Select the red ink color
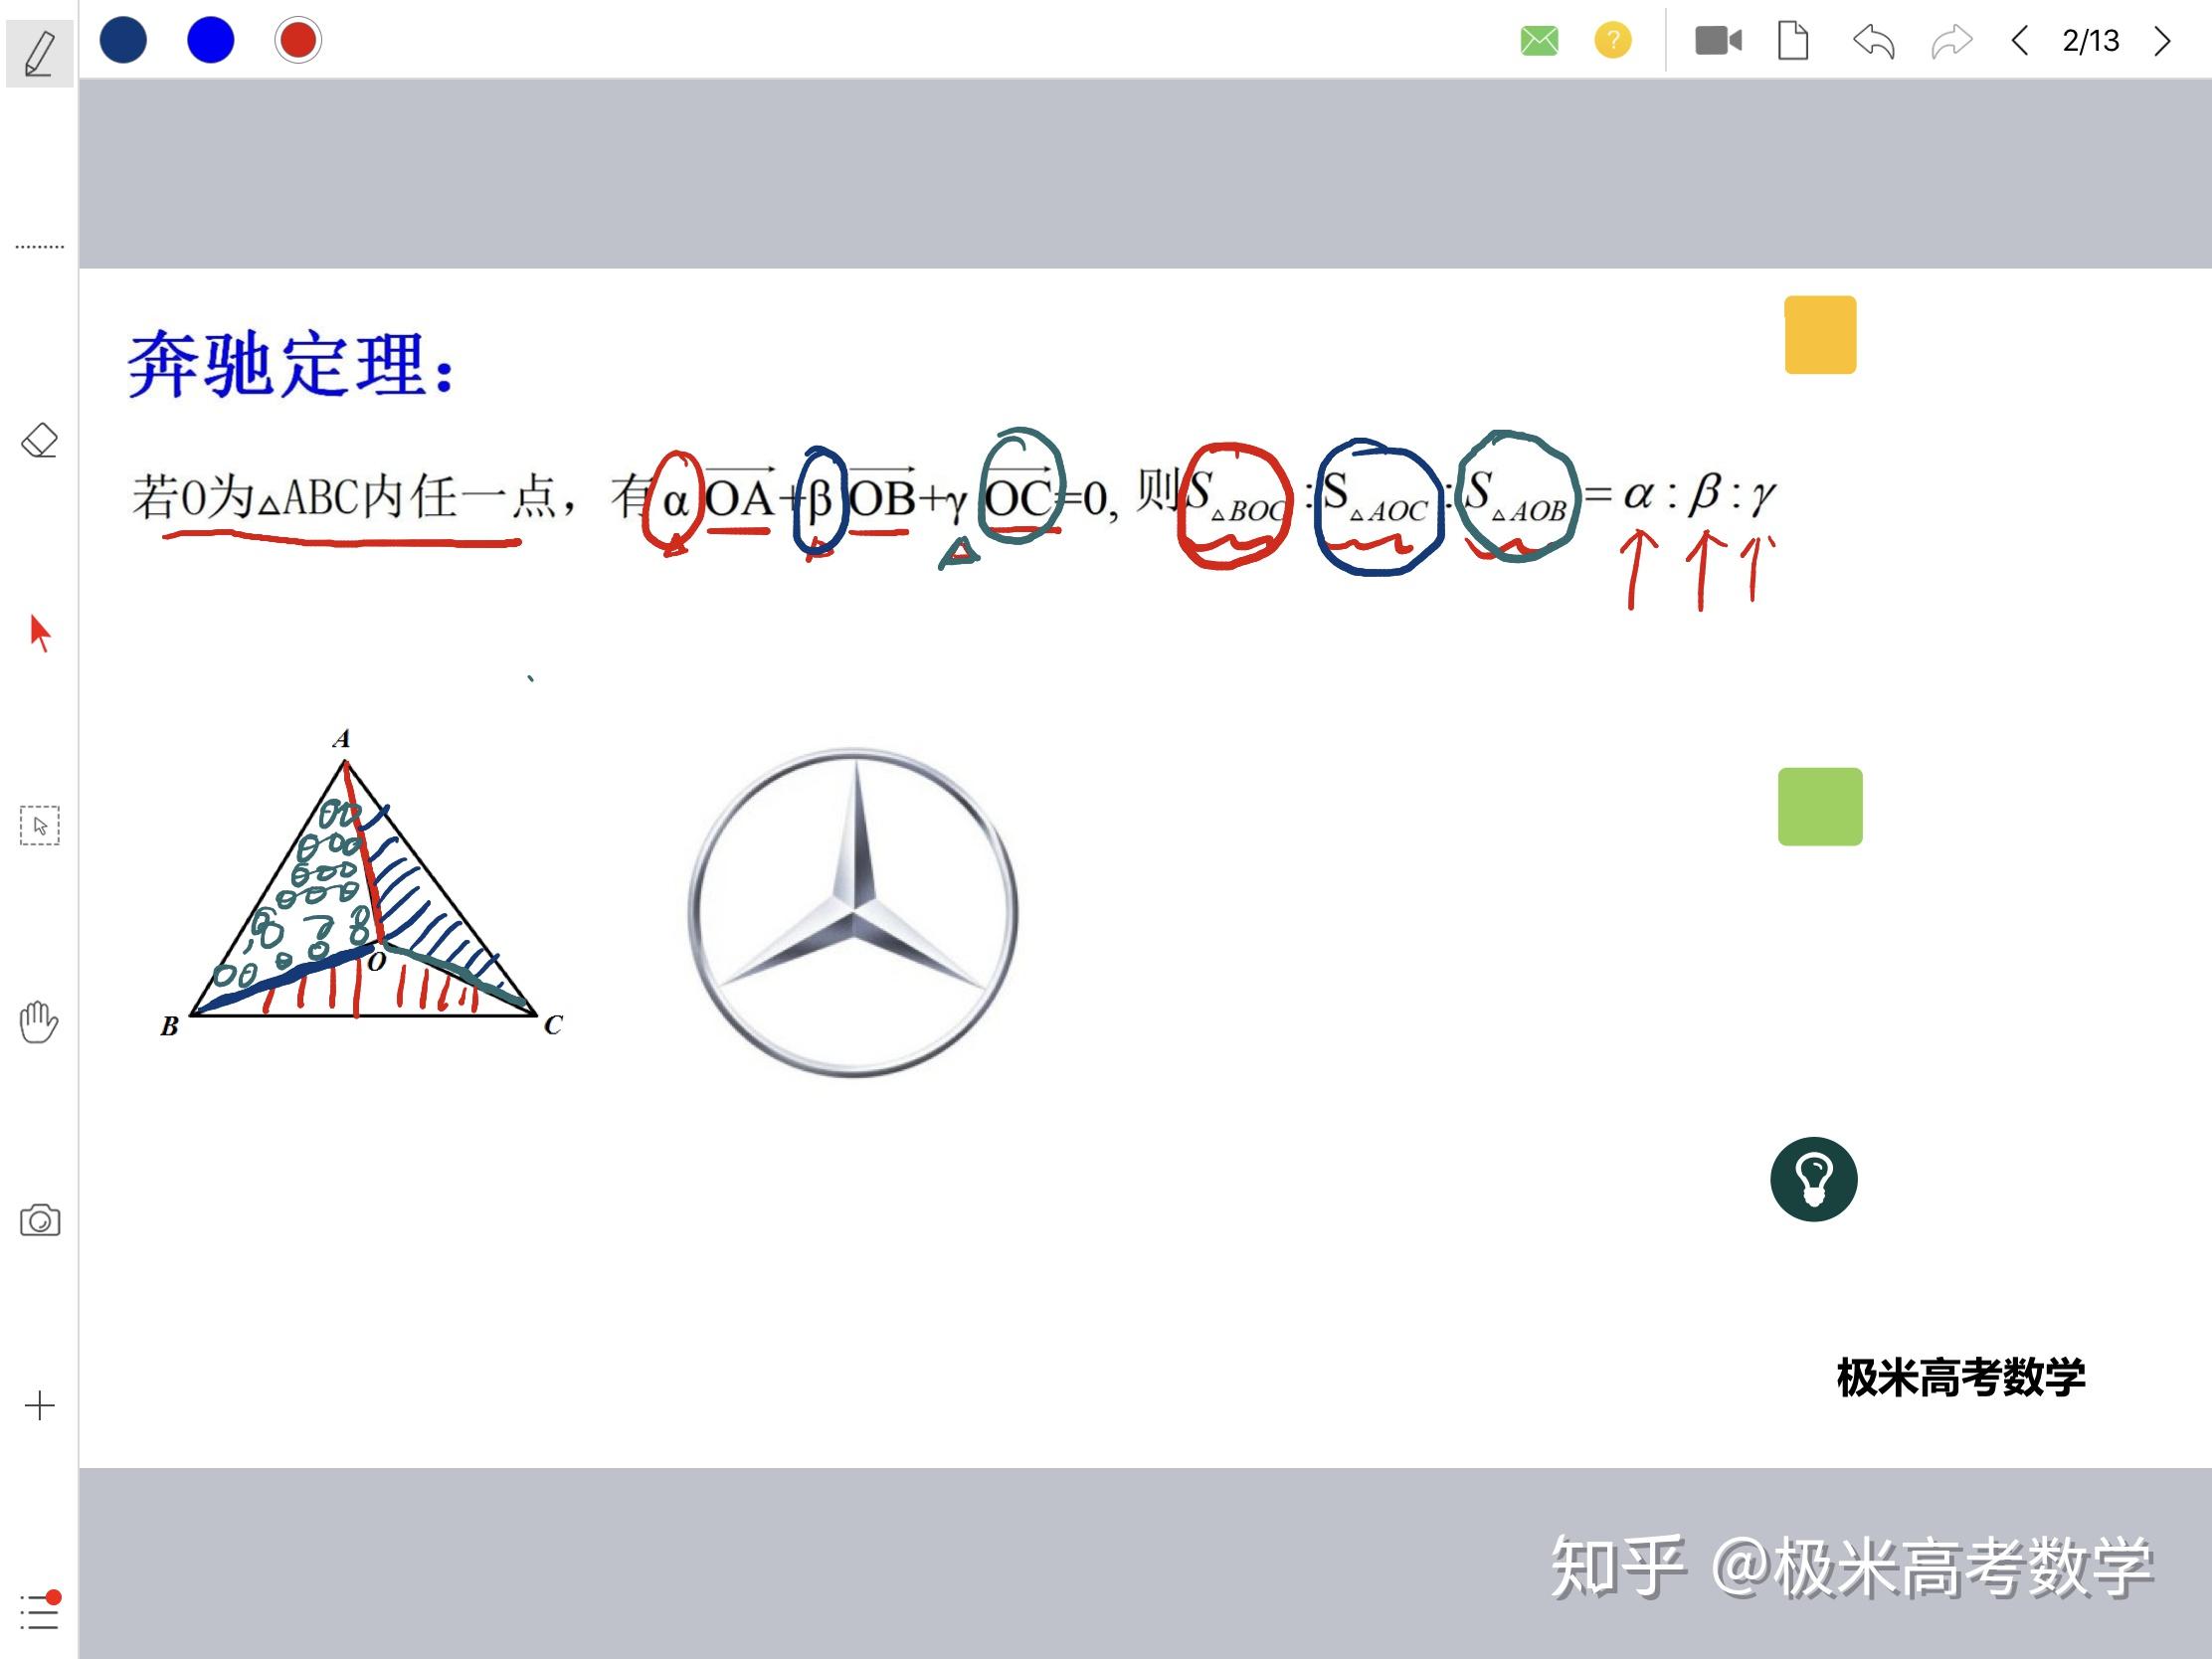 (x=298, y=40)
